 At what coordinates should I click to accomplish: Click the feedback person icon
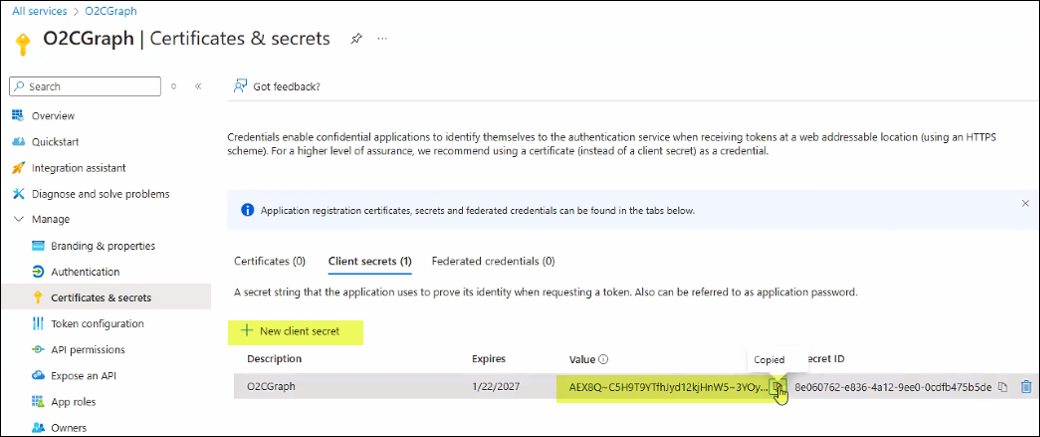[x=240, y=86]
